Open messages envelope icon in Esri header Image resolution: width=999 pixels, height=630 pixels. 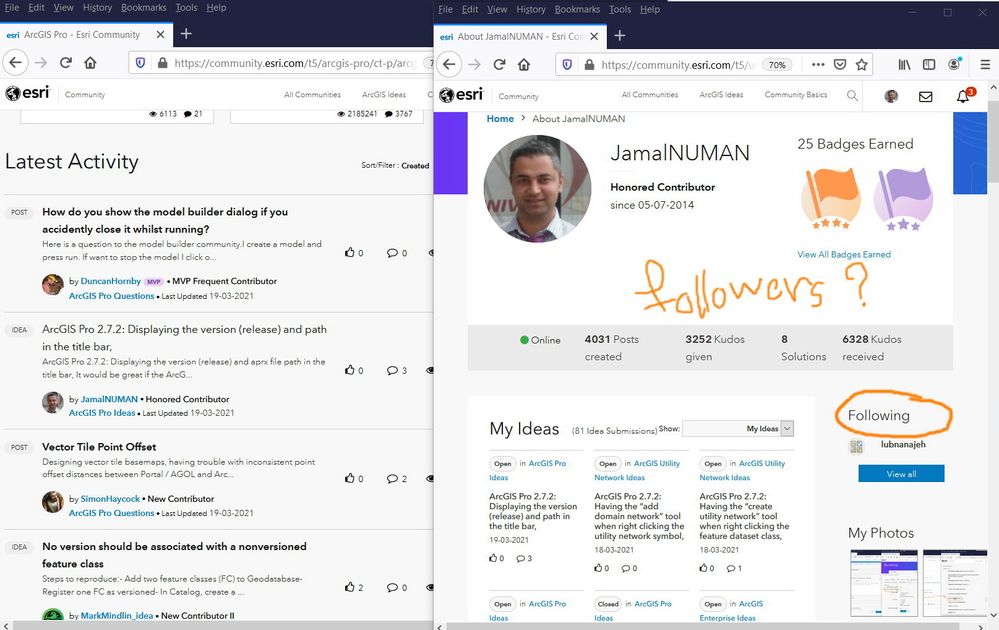coord(926,96)
